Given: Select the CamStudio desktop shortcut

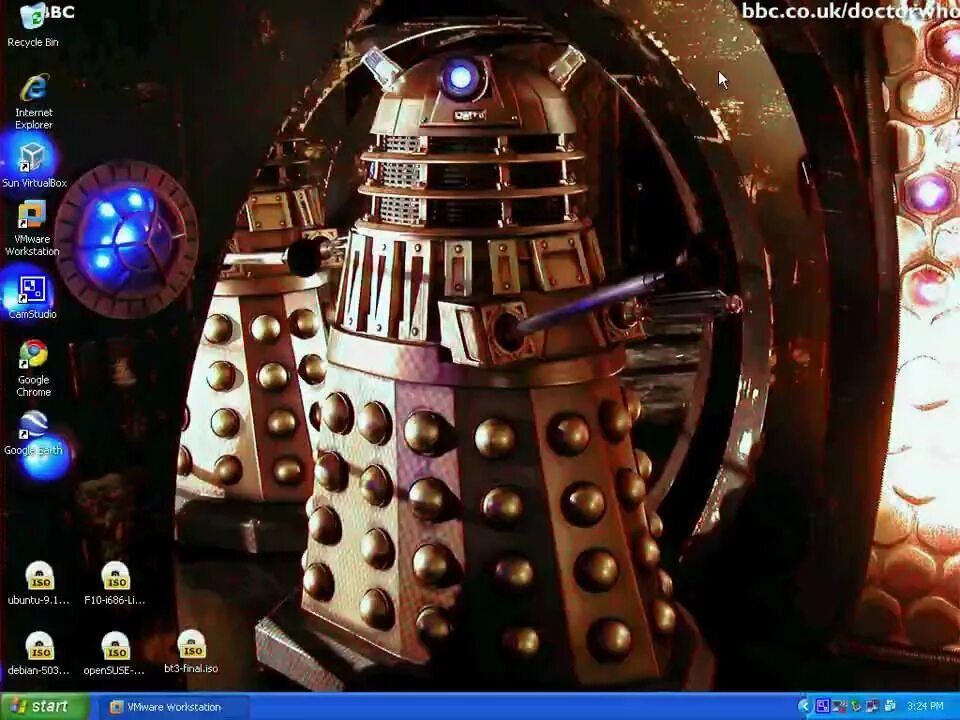Looking at the screenshot, I should 32,298.
